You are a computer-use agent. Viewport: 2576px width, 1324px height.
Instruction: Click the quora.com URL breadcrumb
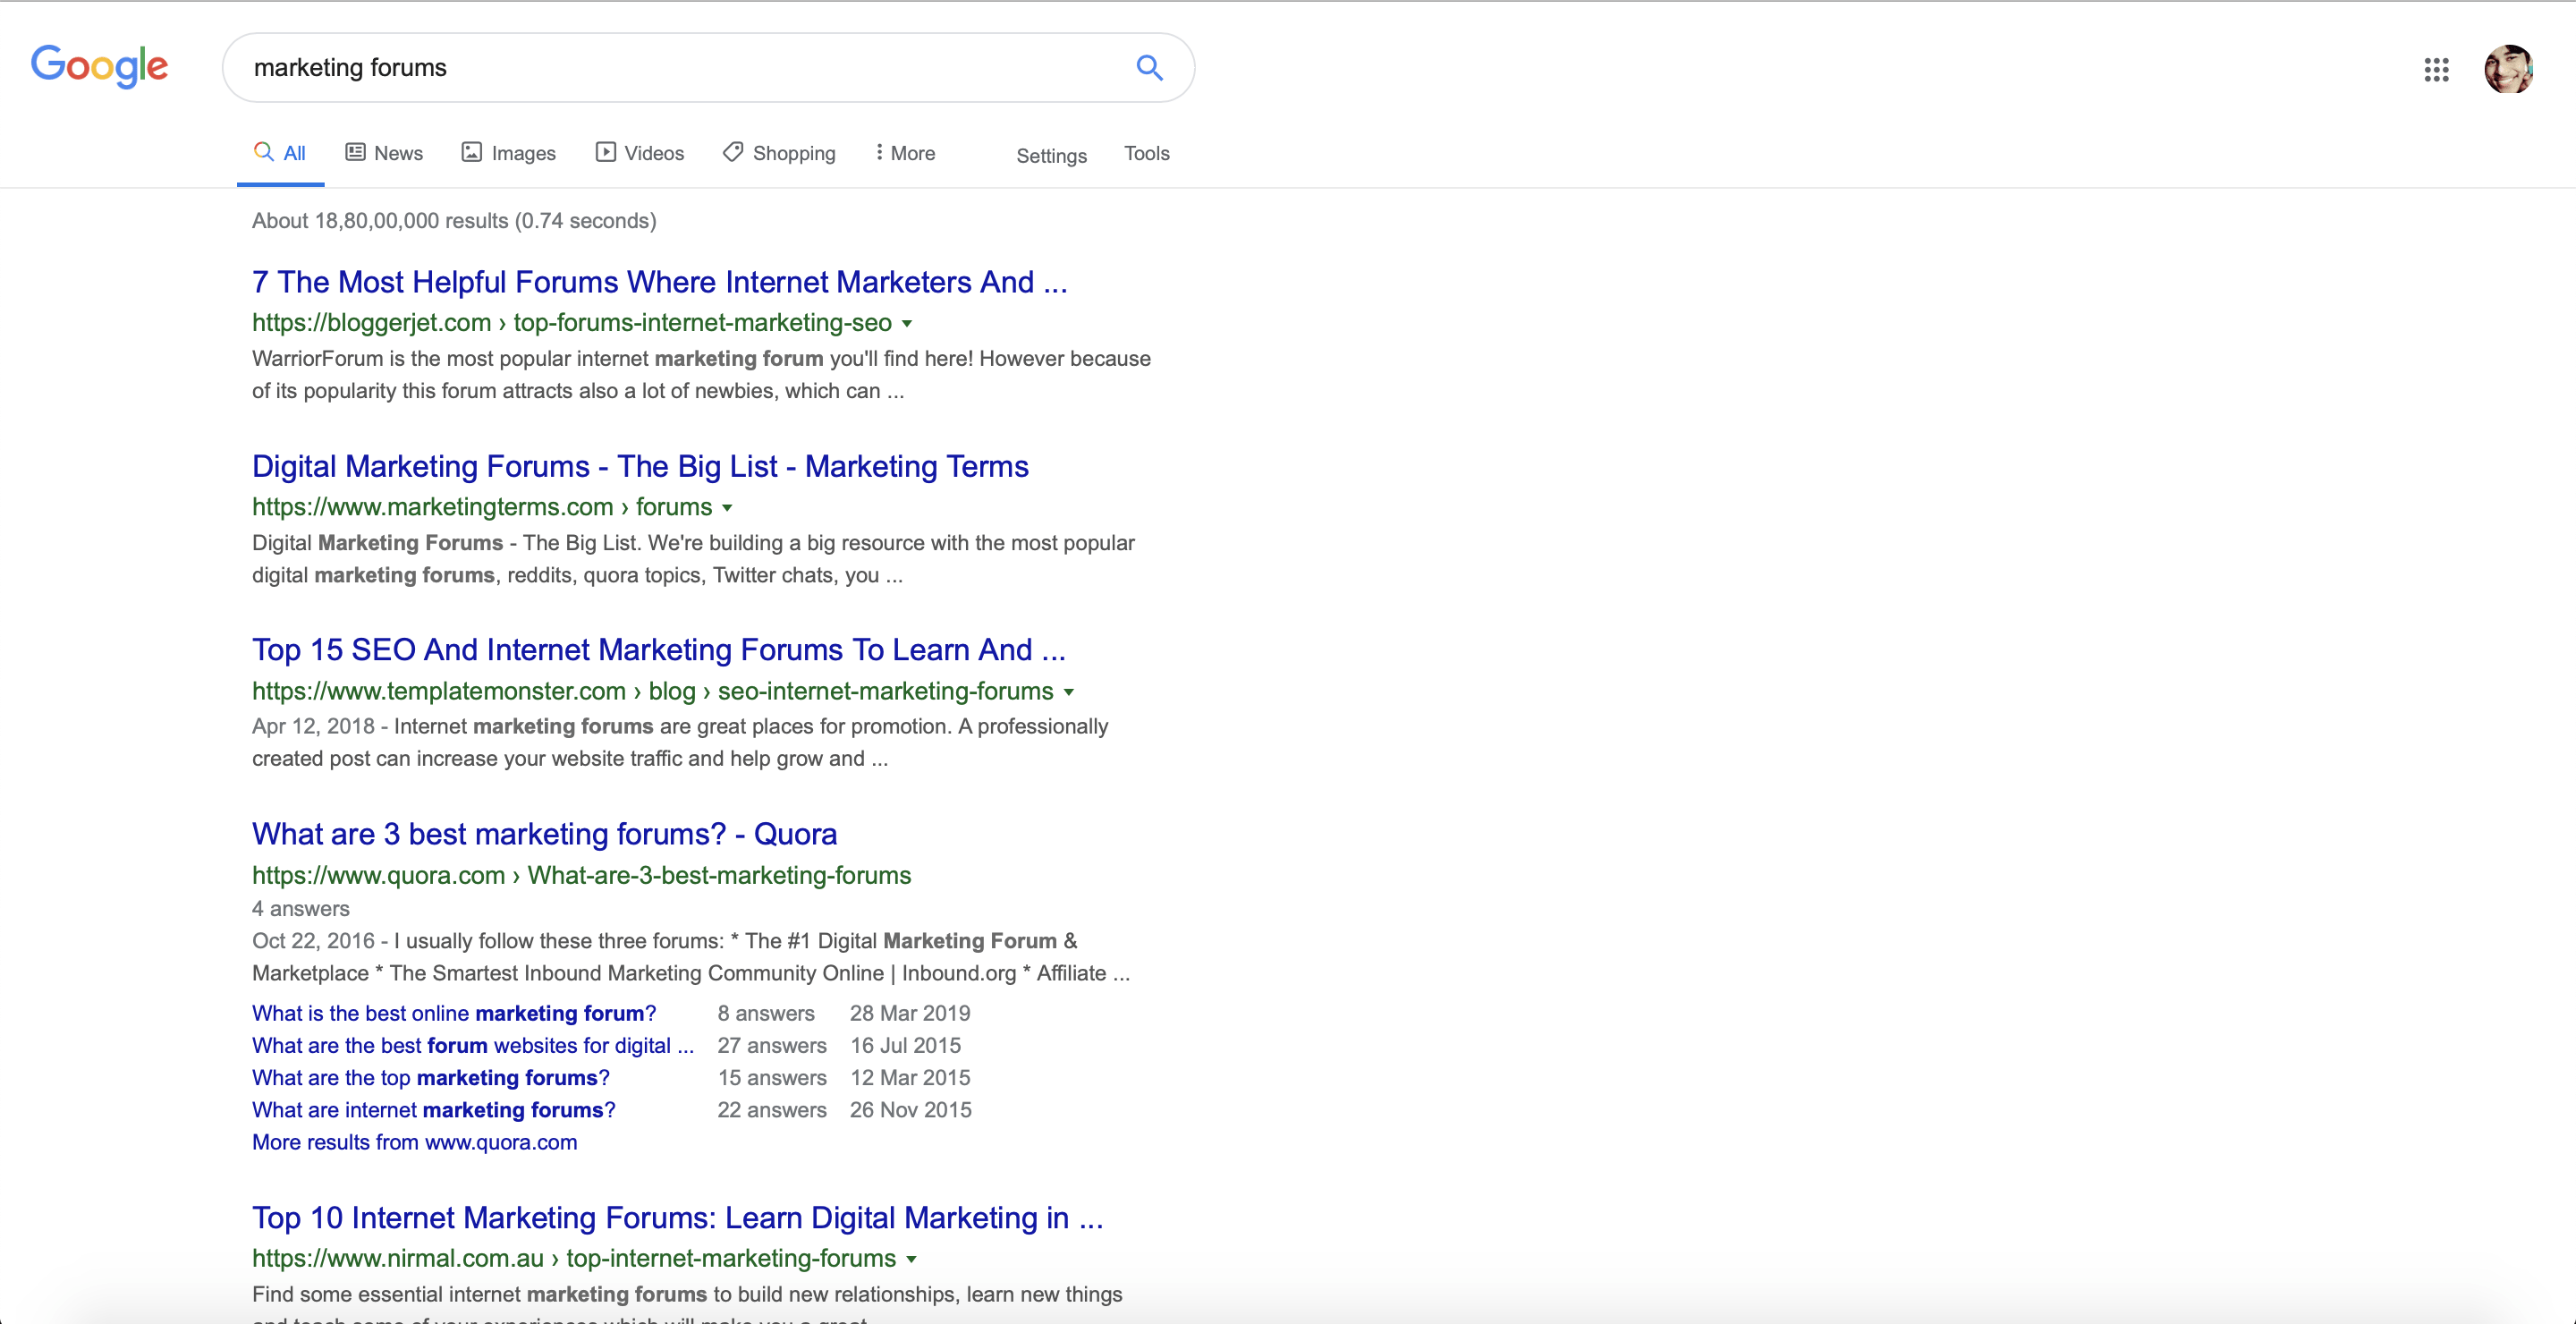[582, 875]
